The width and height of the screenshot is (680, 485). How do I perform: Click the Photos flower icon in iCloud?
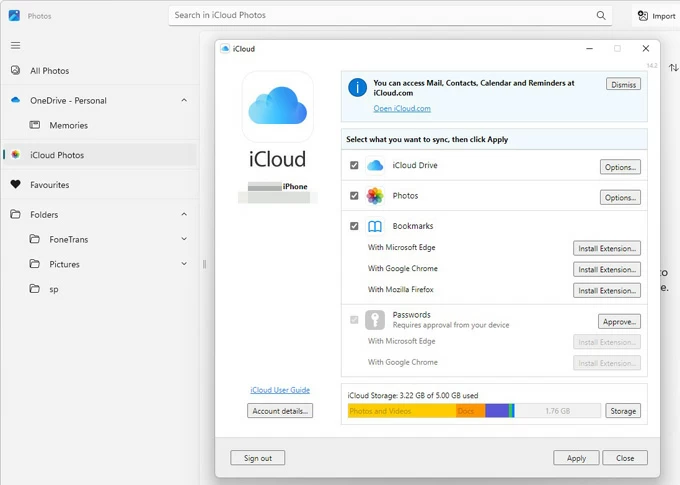(x=375, y=196)
